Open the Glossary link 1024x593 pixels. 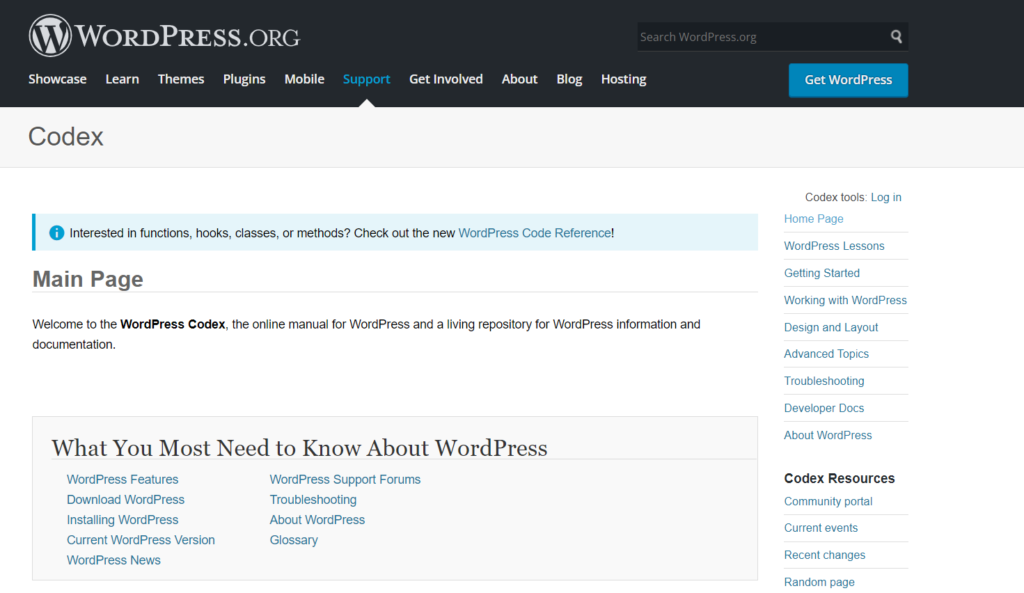coord(294,540)
